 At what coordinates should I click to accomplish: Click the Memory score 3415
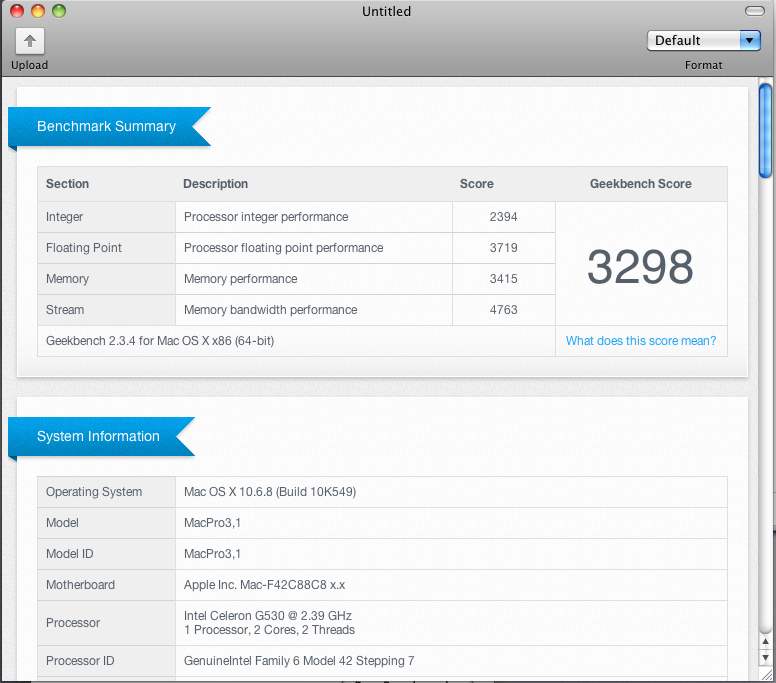click(x=503, y=279)
